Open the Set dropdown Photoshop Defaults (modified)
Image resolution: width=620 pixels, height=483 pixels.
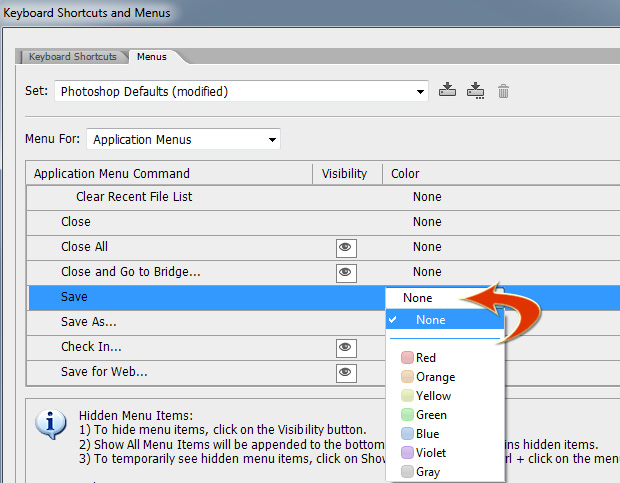(241, 91)
